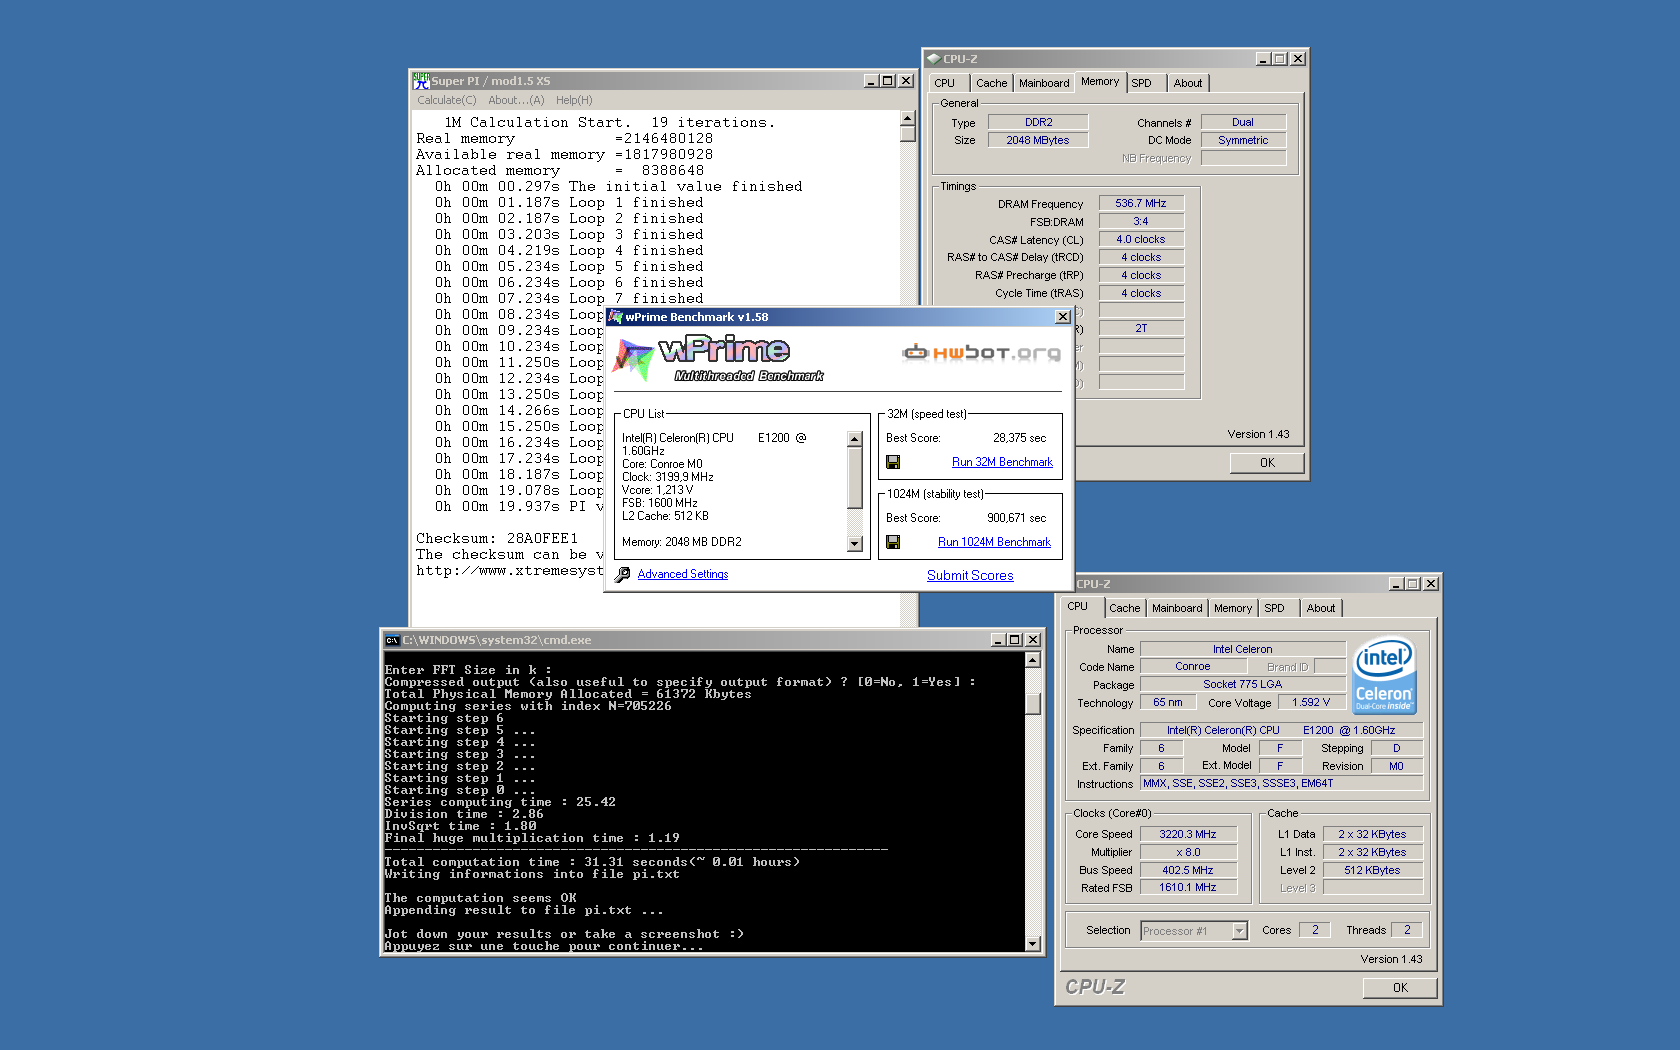The width and height of the screenshot is (1680, 1050).
Task: Click the save icon beside Run 1024M Benchmark
Action: click(x=893, y=542)
